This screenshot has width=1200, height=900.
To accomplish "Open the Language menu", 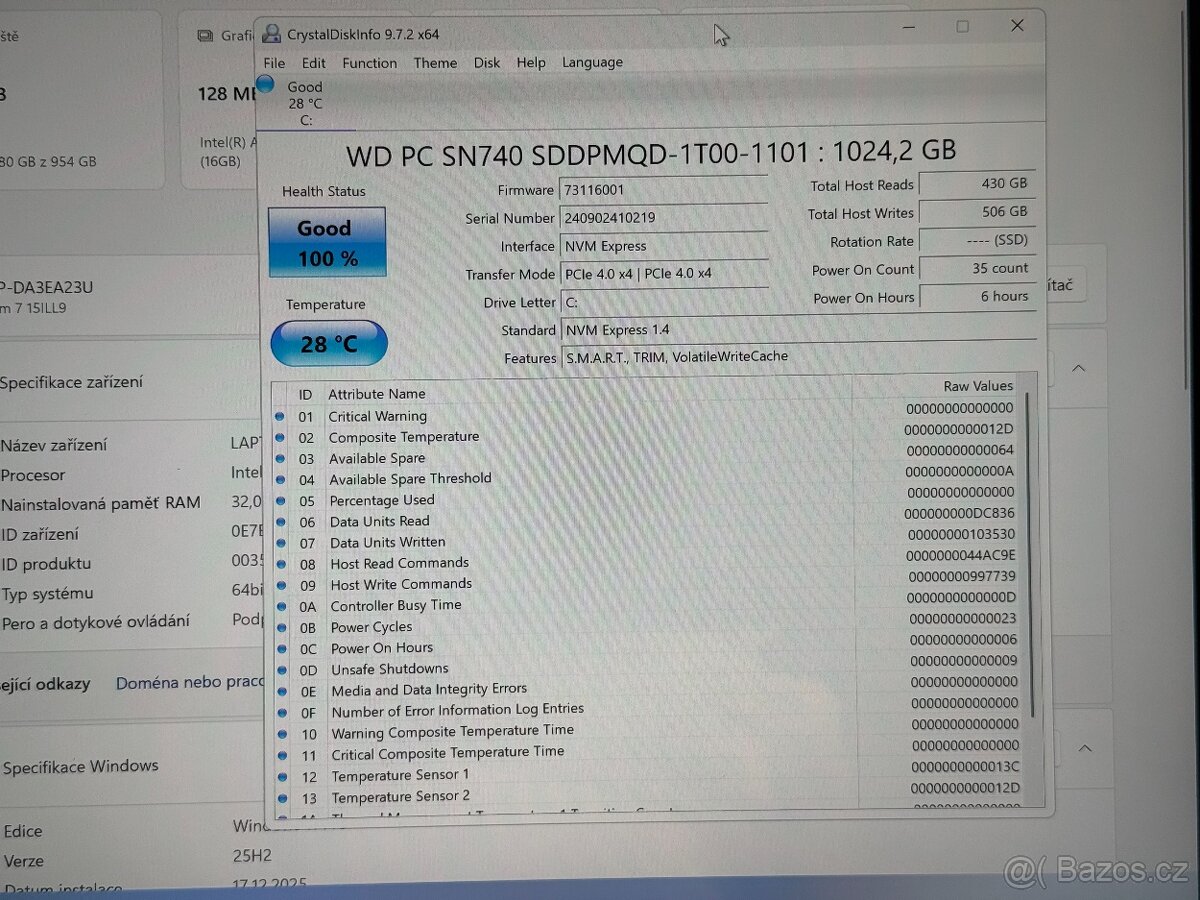I will (592, 62).
